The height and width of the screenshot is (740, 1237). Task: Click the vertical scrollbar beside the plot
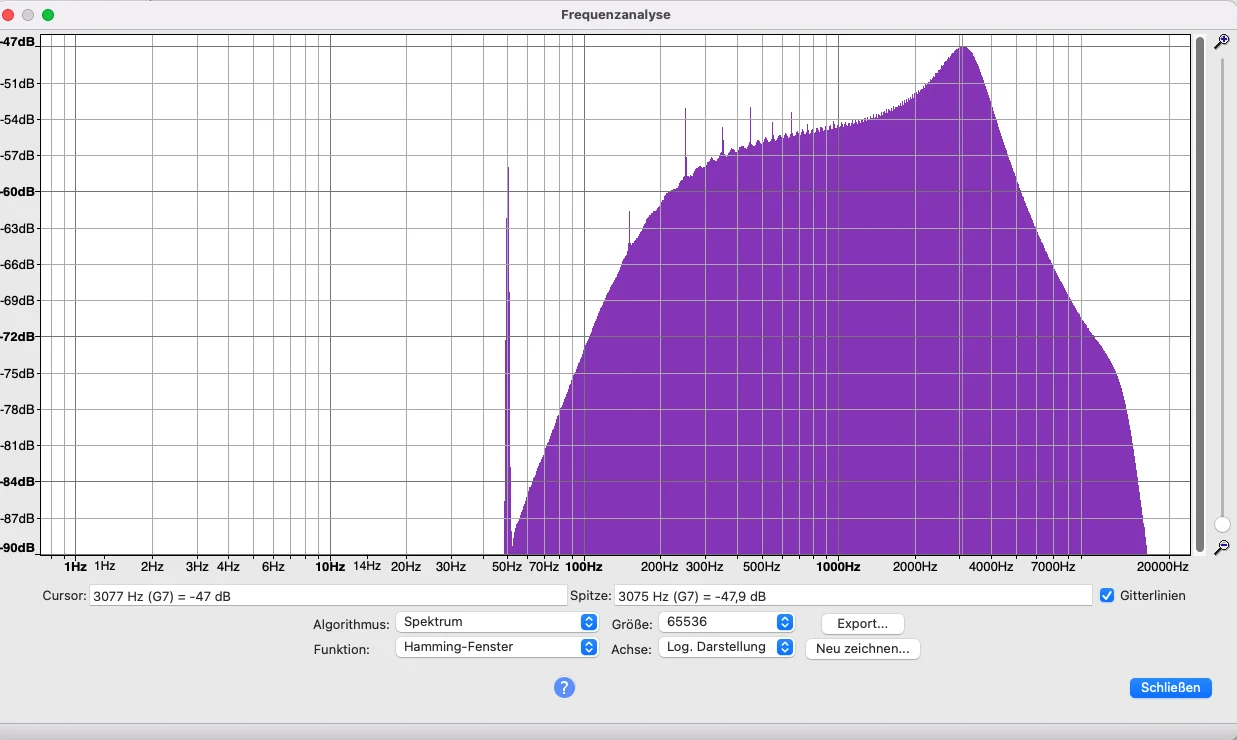pyautogui.click(x=1200, y=294)
